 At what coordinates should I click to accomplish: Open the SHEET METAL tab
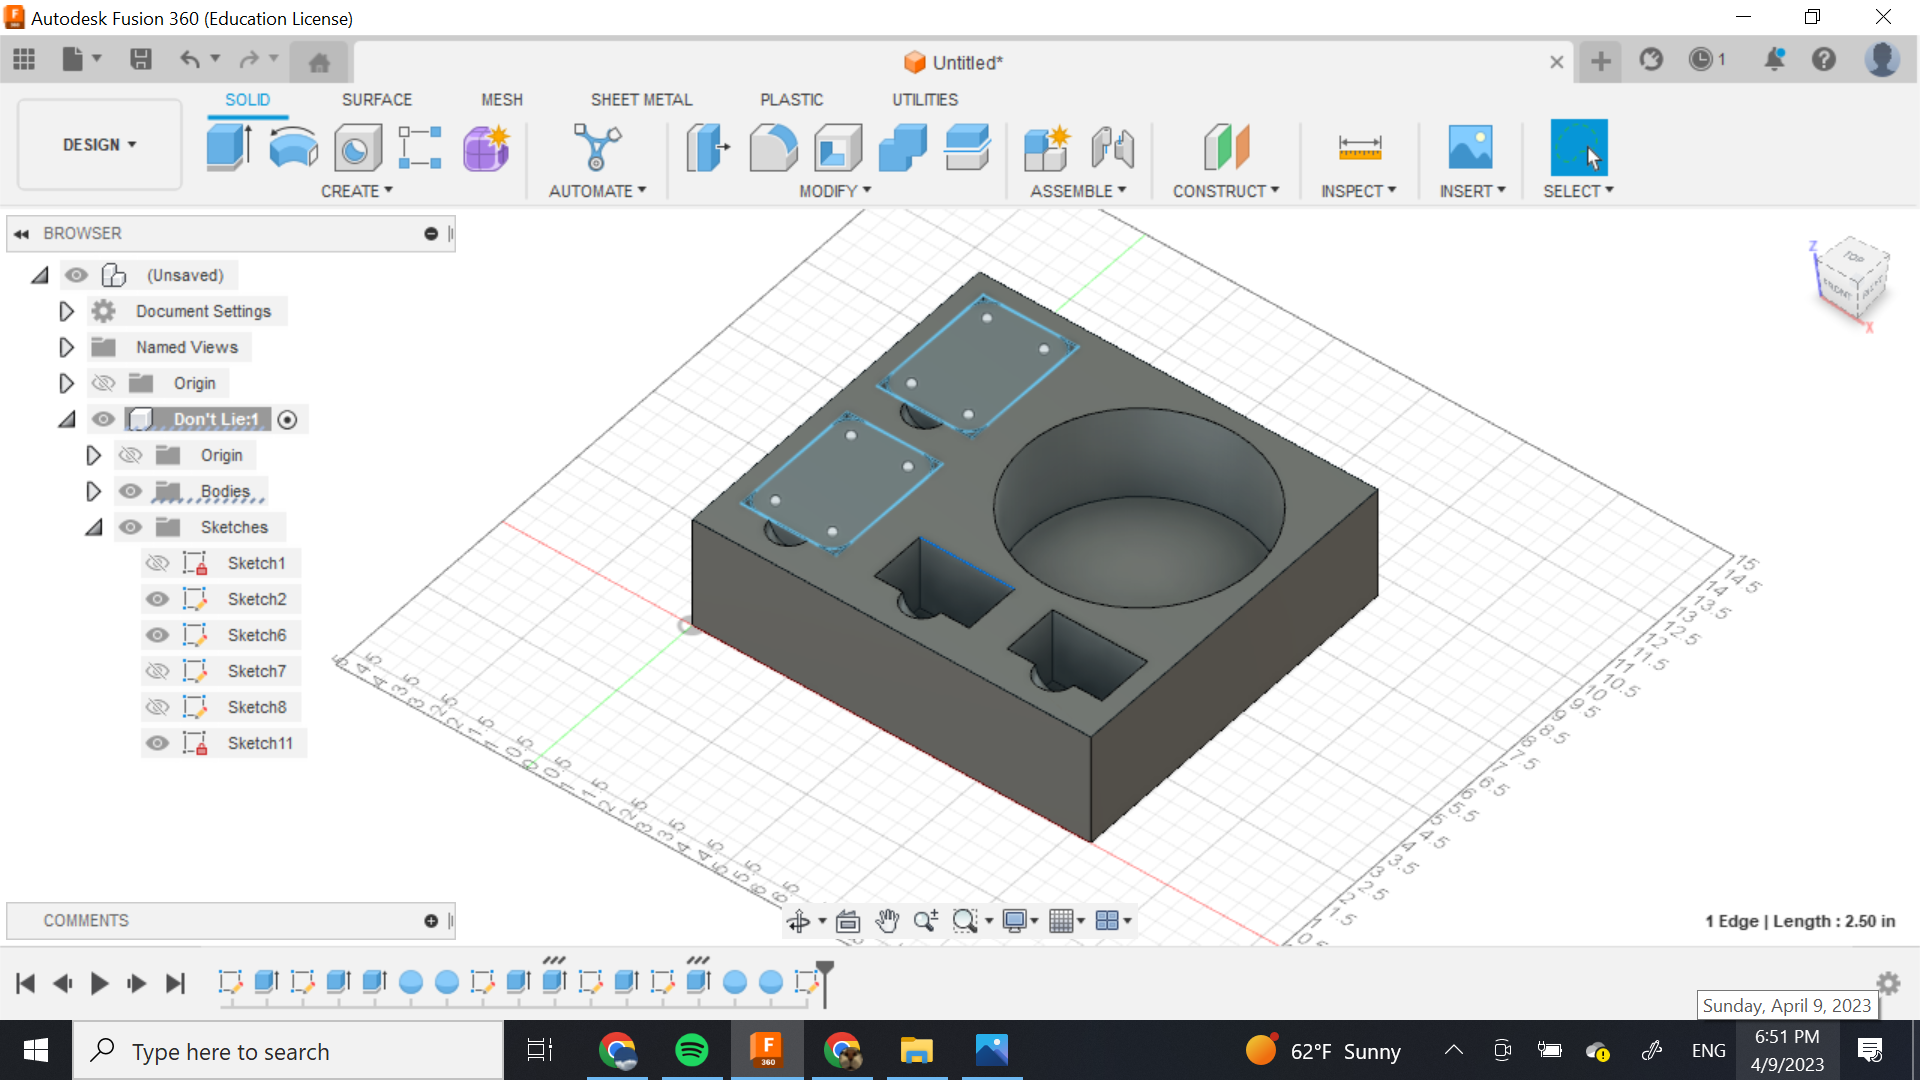641,100
